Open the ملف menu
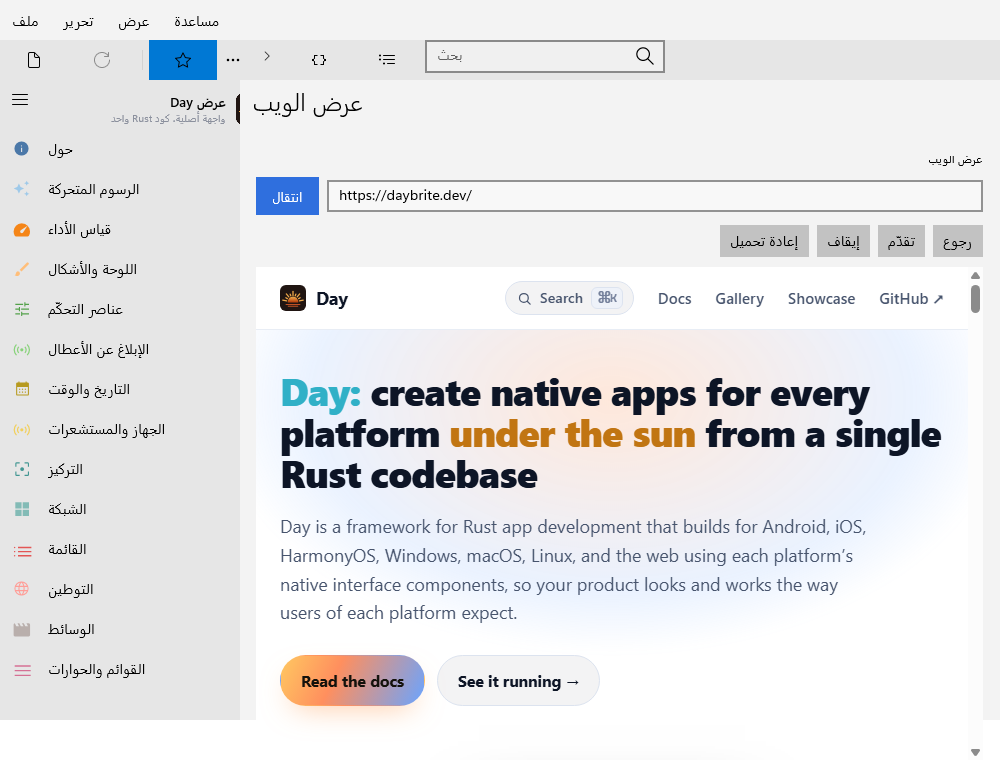This screenshot has width=1000, height=760. tap(26, 21)
